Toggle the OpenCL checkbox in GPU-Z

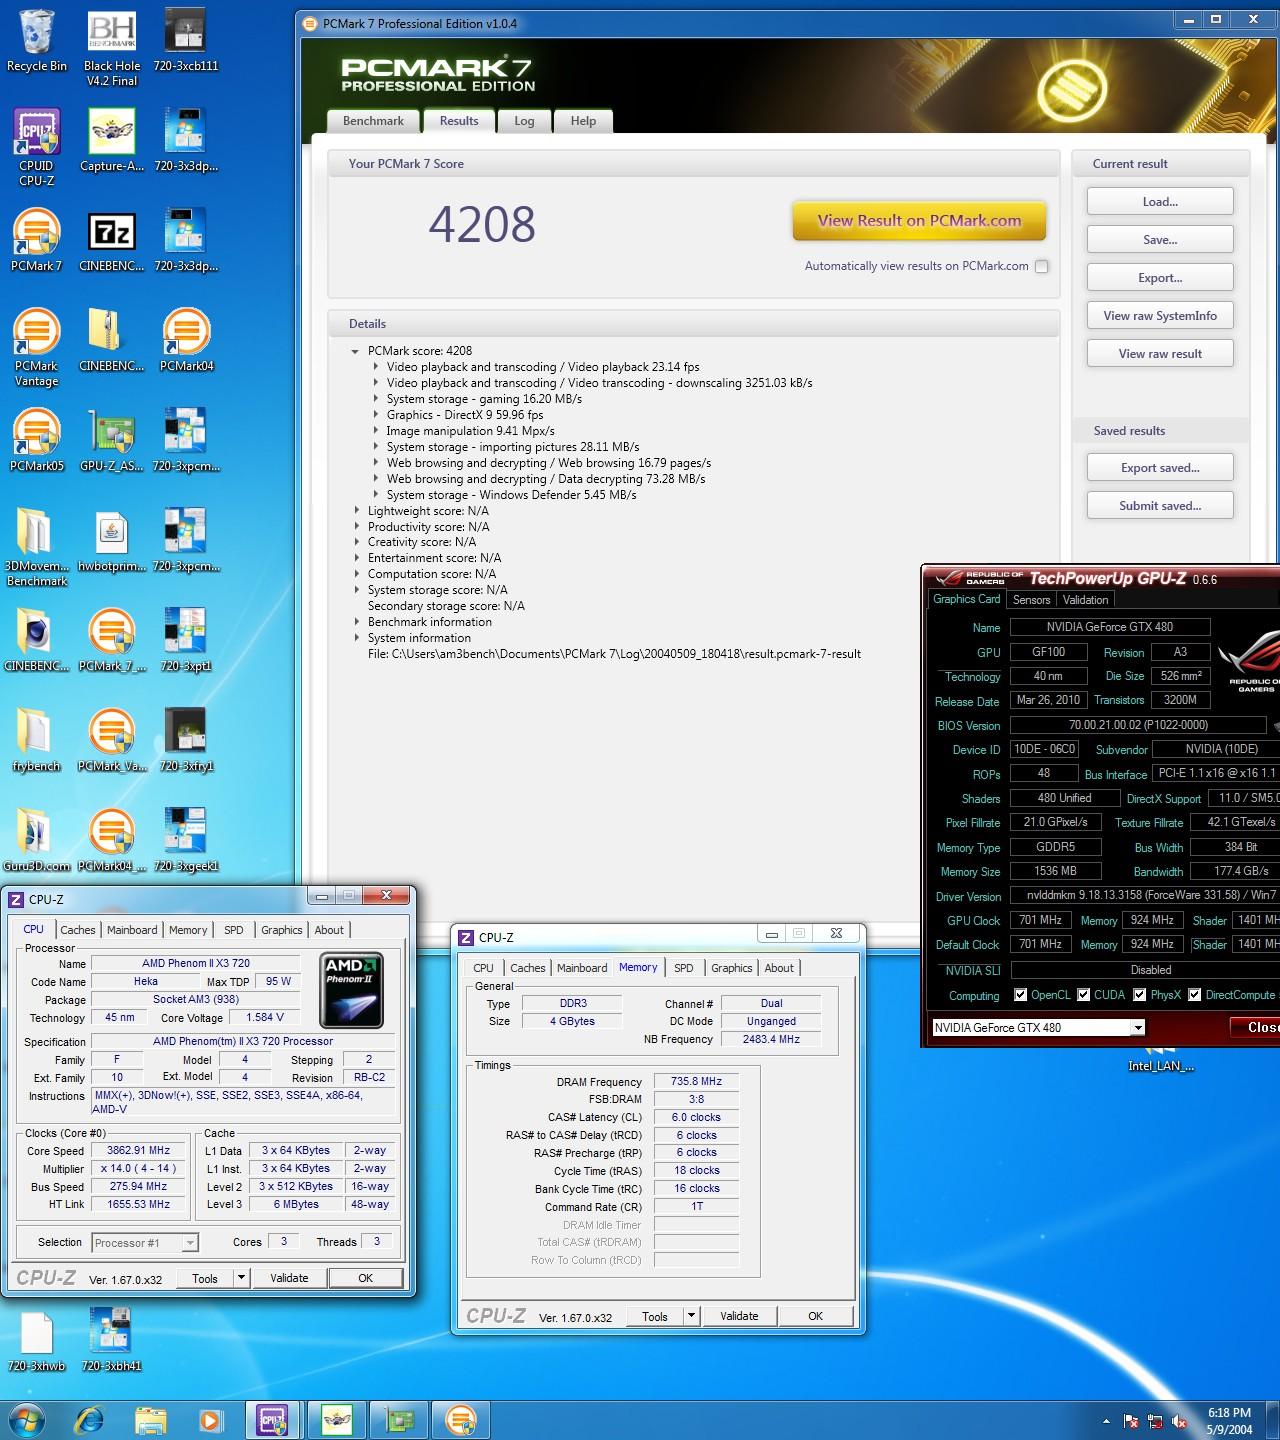click(x=1020, y=995)
